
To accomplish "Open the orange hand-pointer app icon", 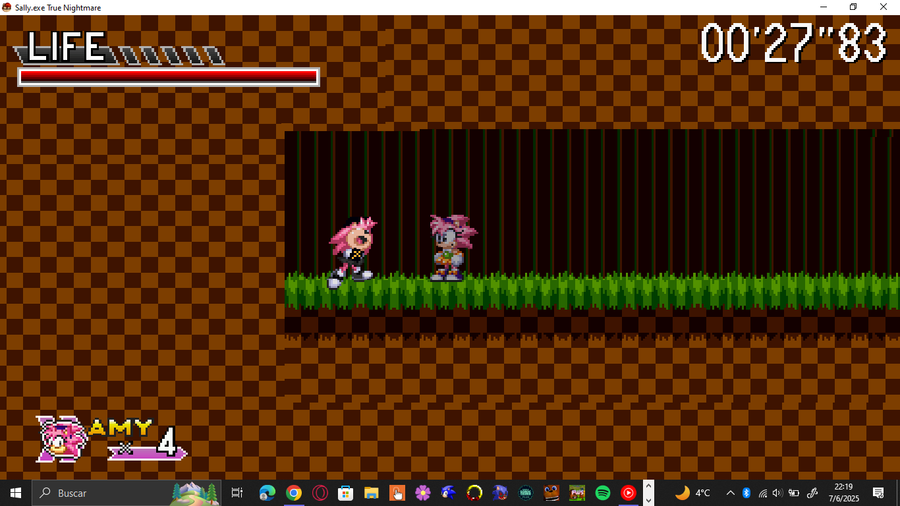I will pyautogui.click(x=397, y=493).
